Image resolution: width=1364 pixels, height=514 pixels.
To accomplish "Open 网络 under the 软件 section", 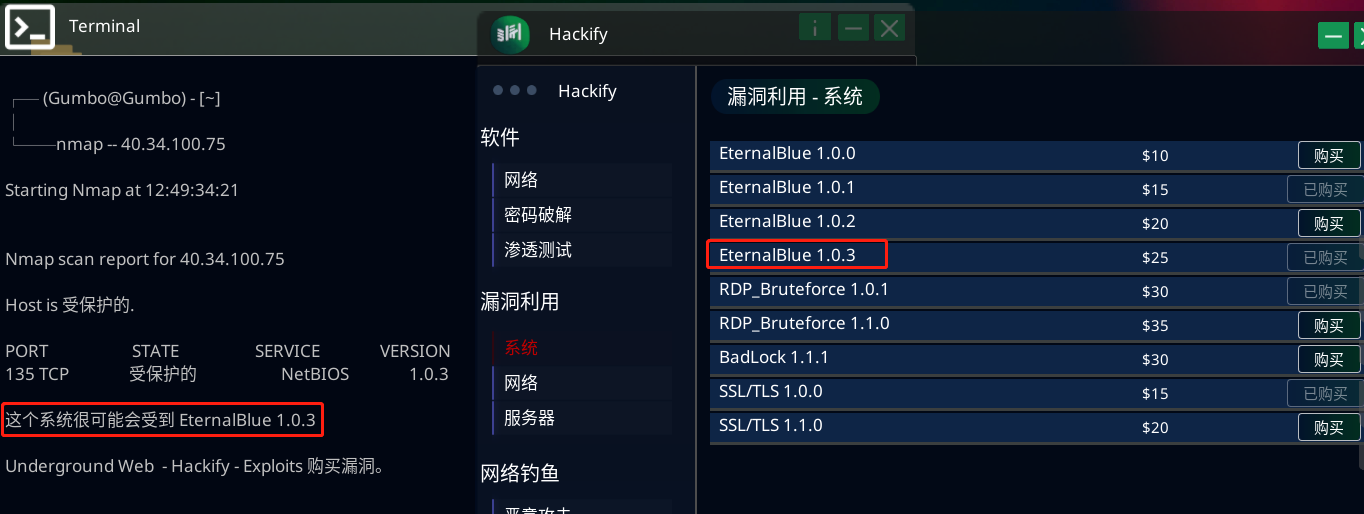I will coord(521,180).
